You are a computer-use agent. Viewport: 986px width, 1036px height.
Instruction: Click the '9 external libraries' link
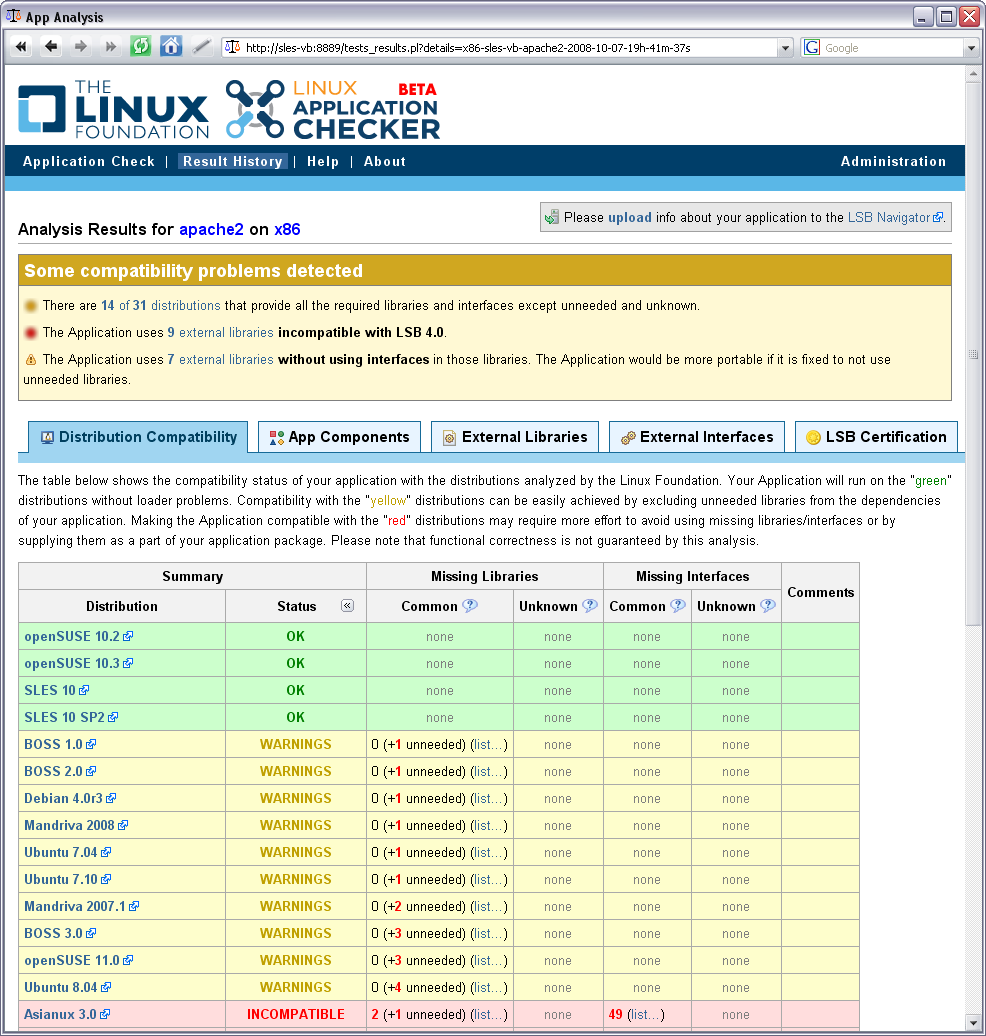220,332
